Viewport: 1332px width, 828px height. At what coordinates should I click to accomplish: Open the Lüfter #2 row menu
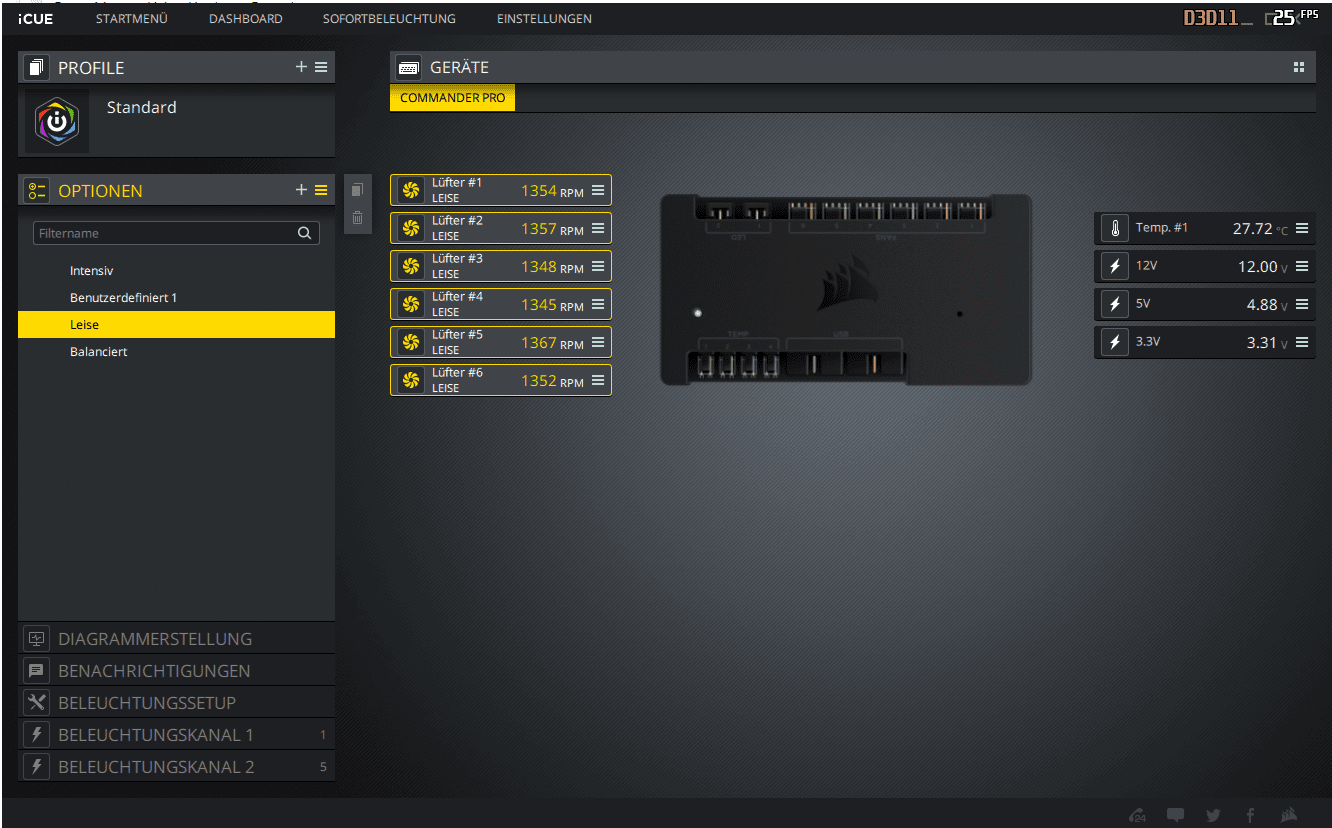point(598,228)
